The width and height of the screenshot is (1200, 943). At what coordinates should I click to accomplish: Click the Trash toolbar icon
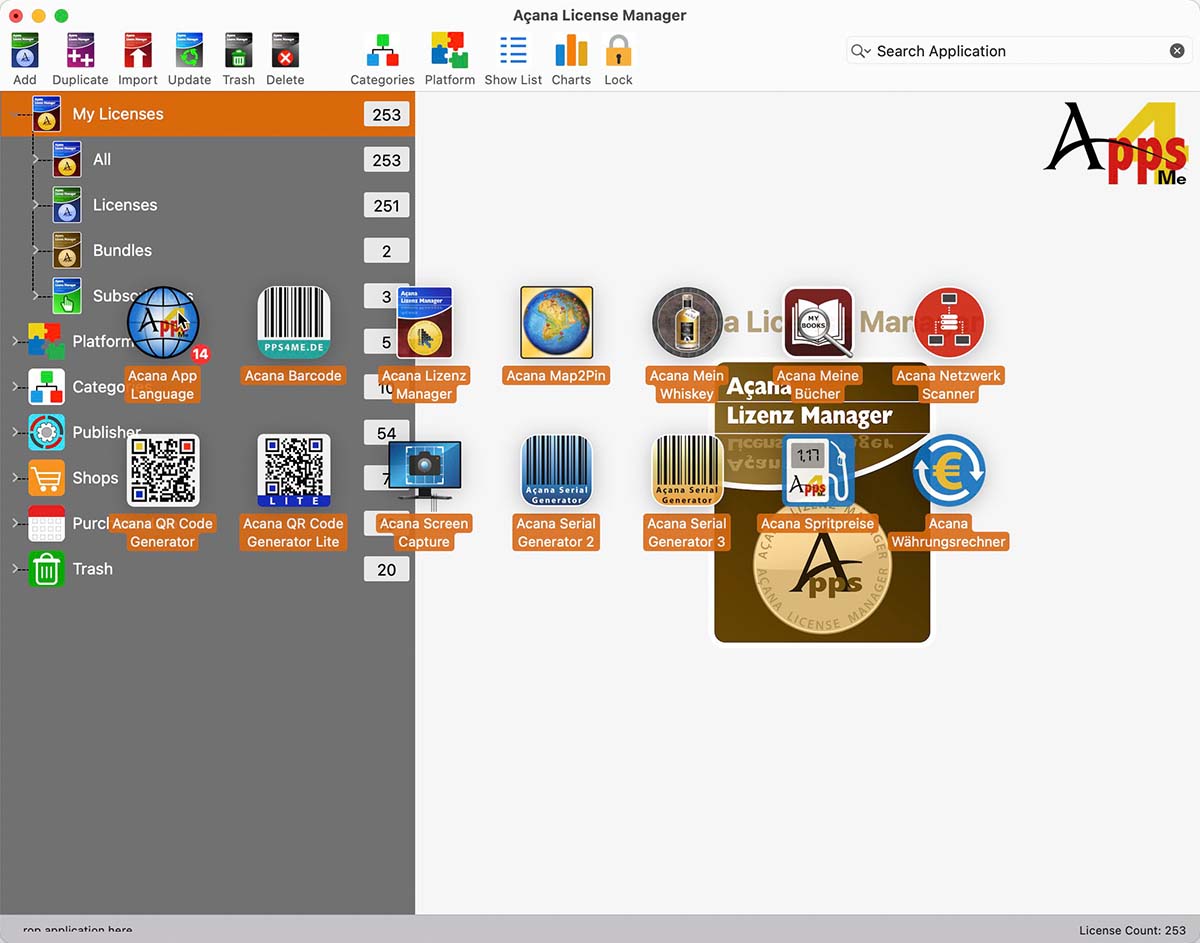(x=238, y=50)
